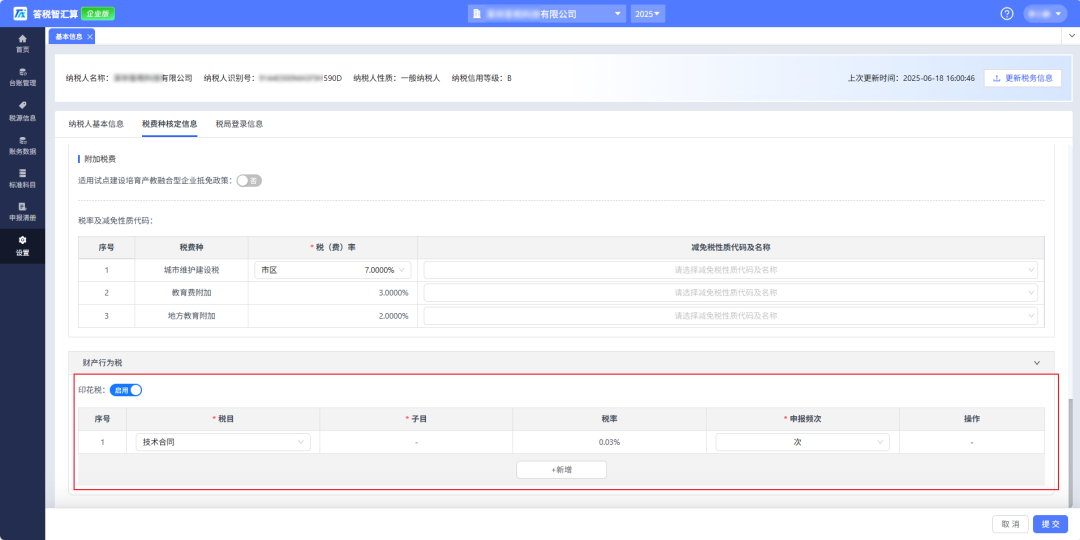Screen dimensions: 1080x540
Task: Click the 2.0000% 地方教育附加 rate cell
Action: coord(333,315)
